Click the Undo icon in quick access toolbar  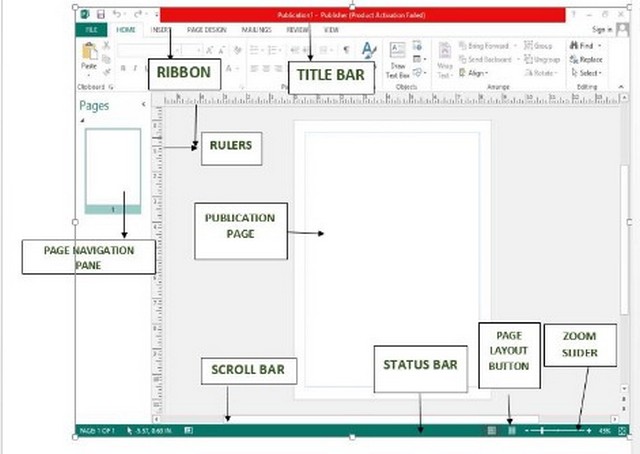(116, 16)
